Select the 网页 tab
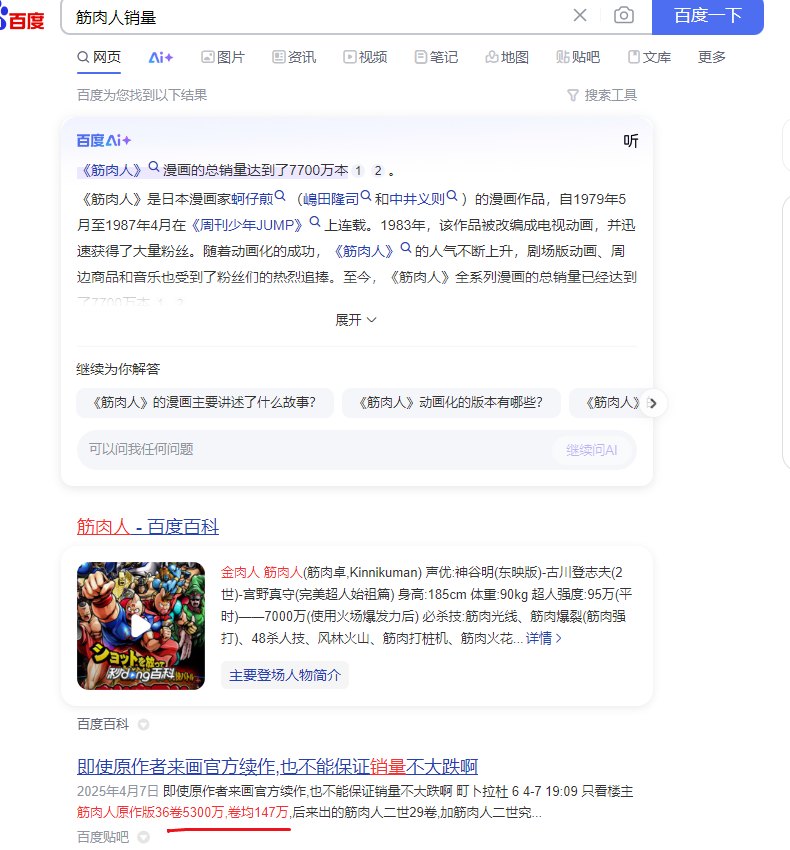Image resolution: width=790 pixels, height=850 pixels. pos(99,57)
